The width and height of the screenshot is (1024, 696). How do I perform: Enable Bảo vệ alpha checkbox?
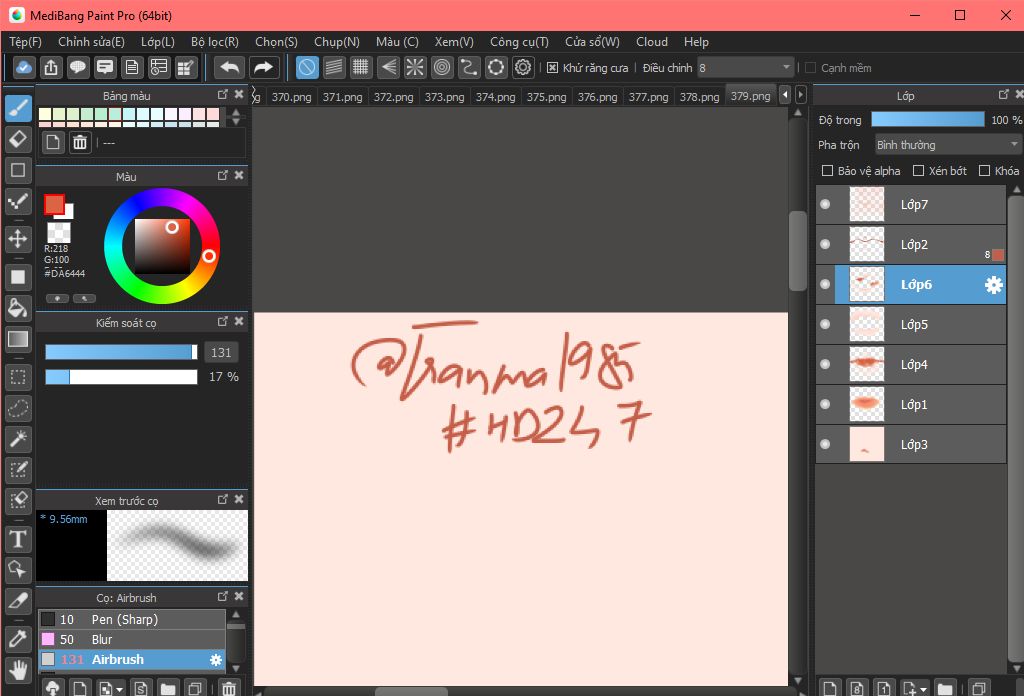tap(827, 170)
